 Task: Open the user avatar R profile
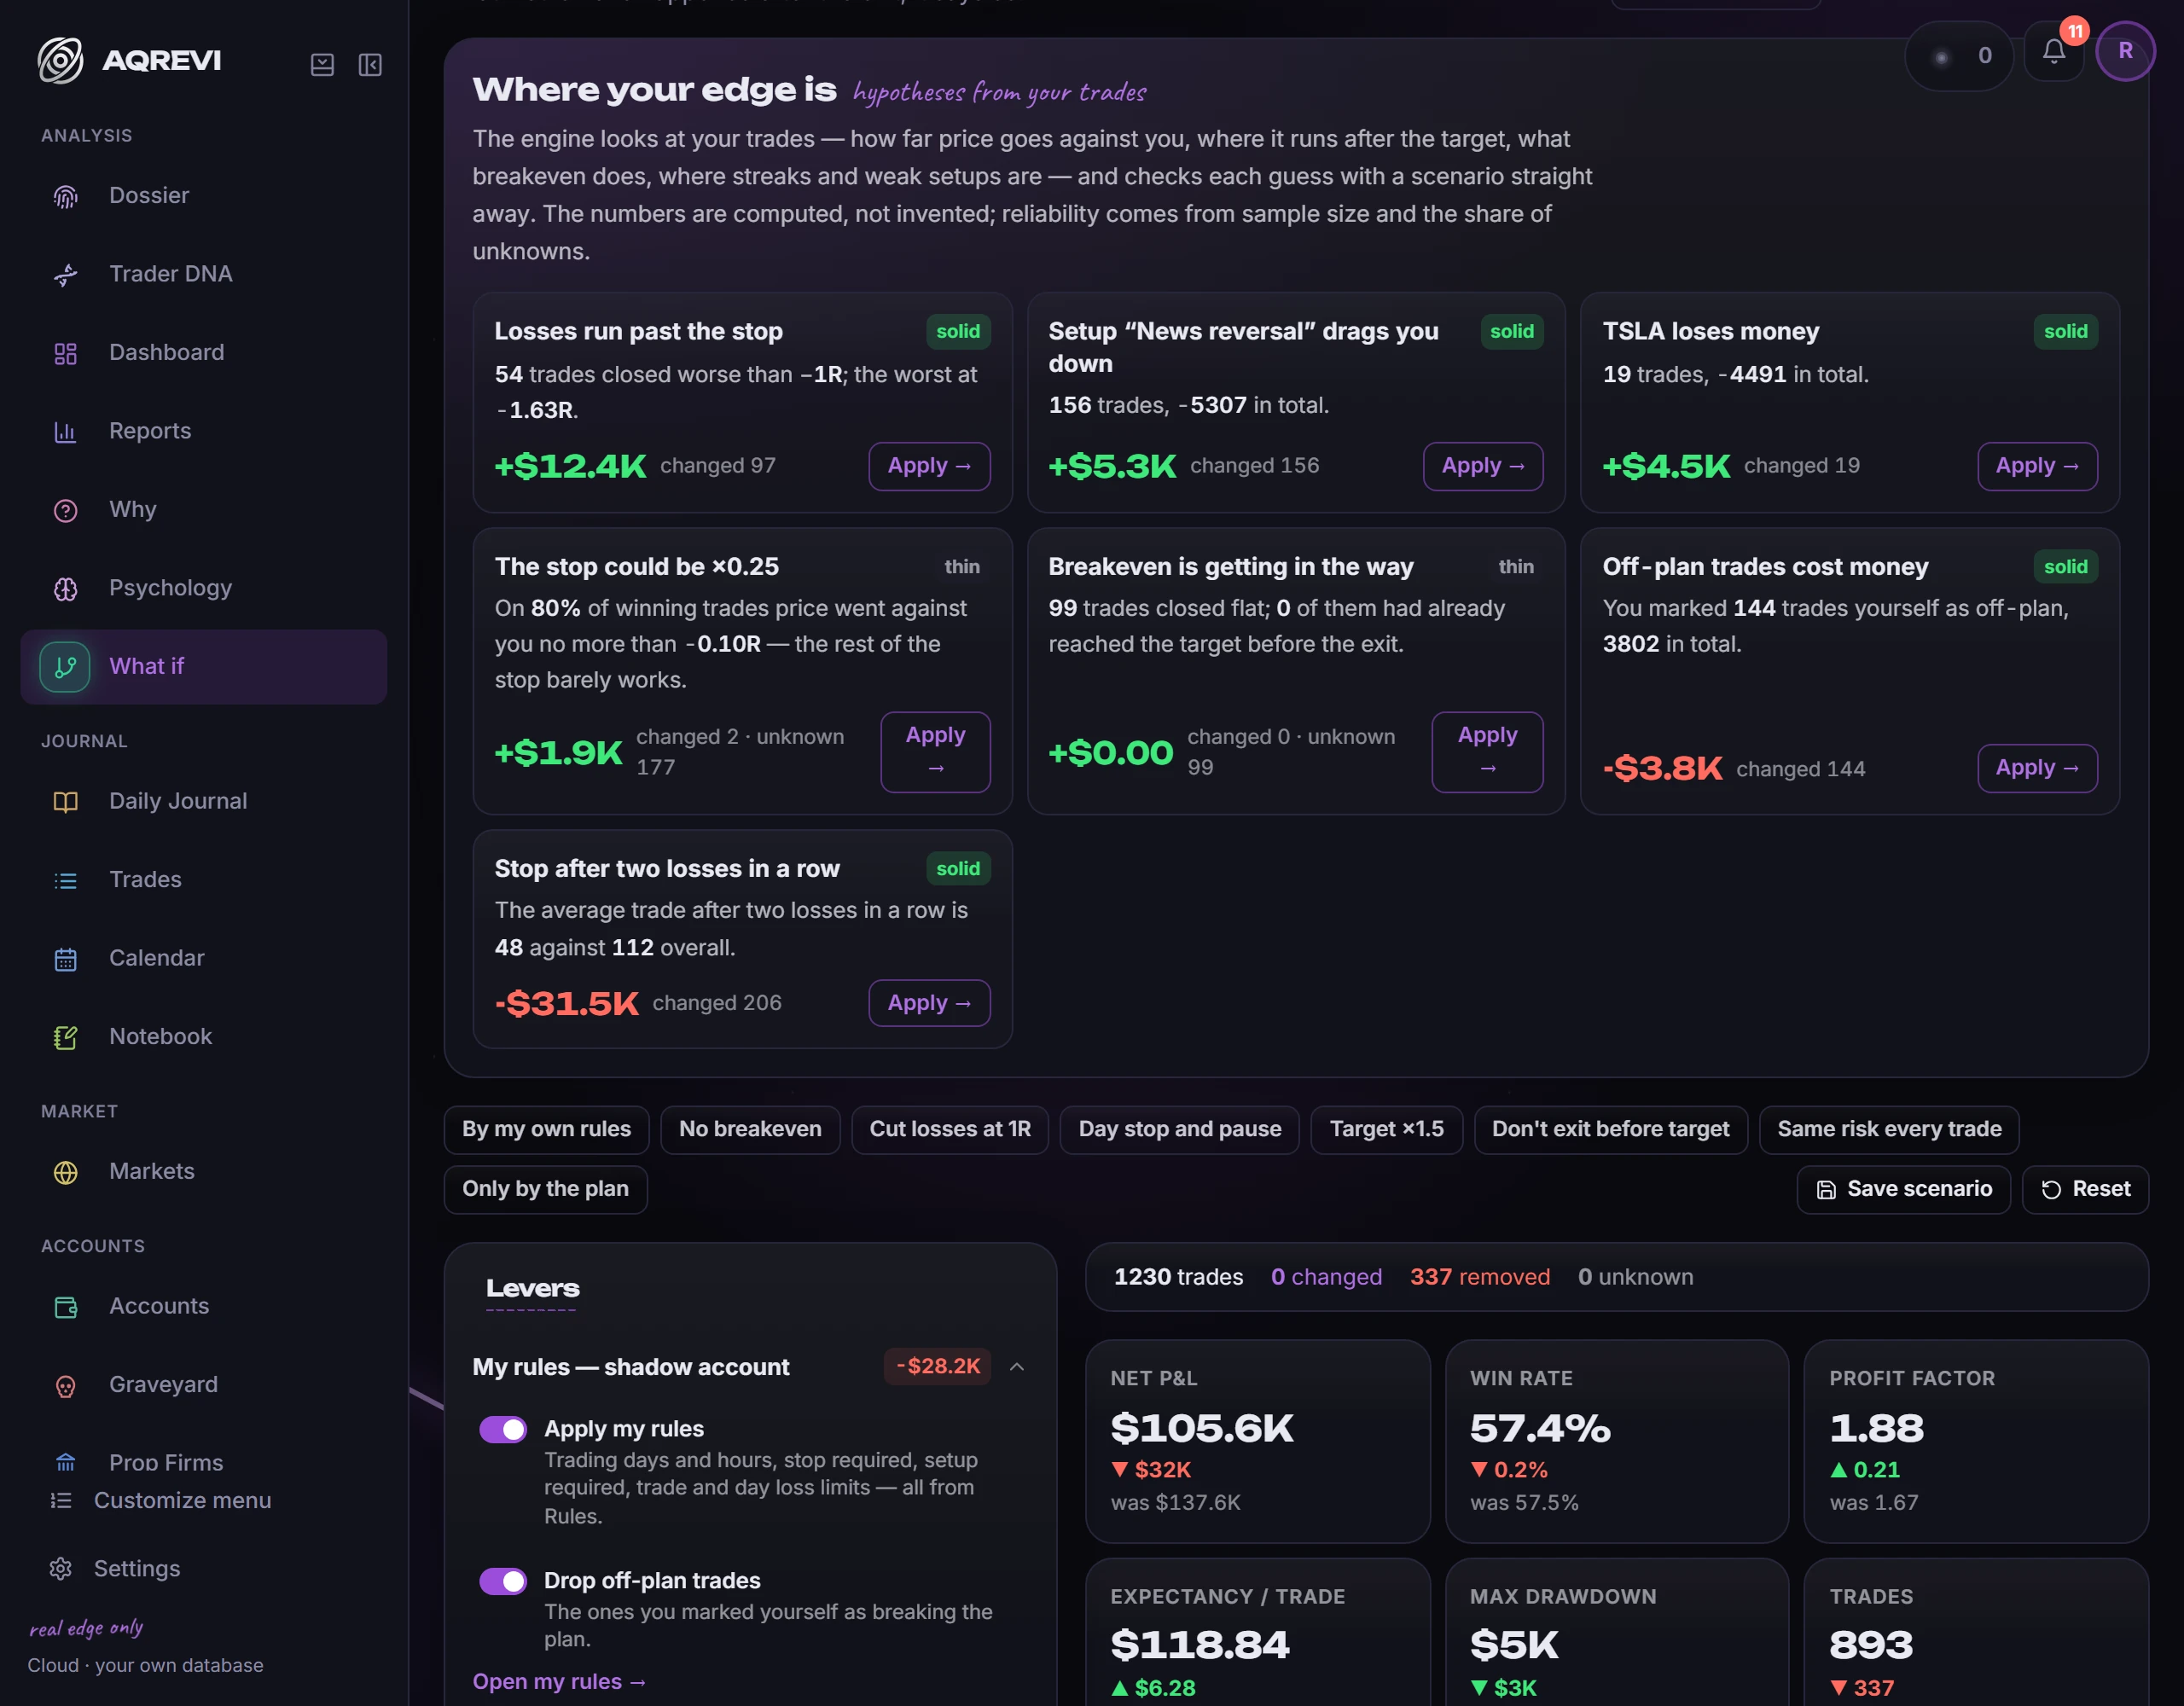2125,51
